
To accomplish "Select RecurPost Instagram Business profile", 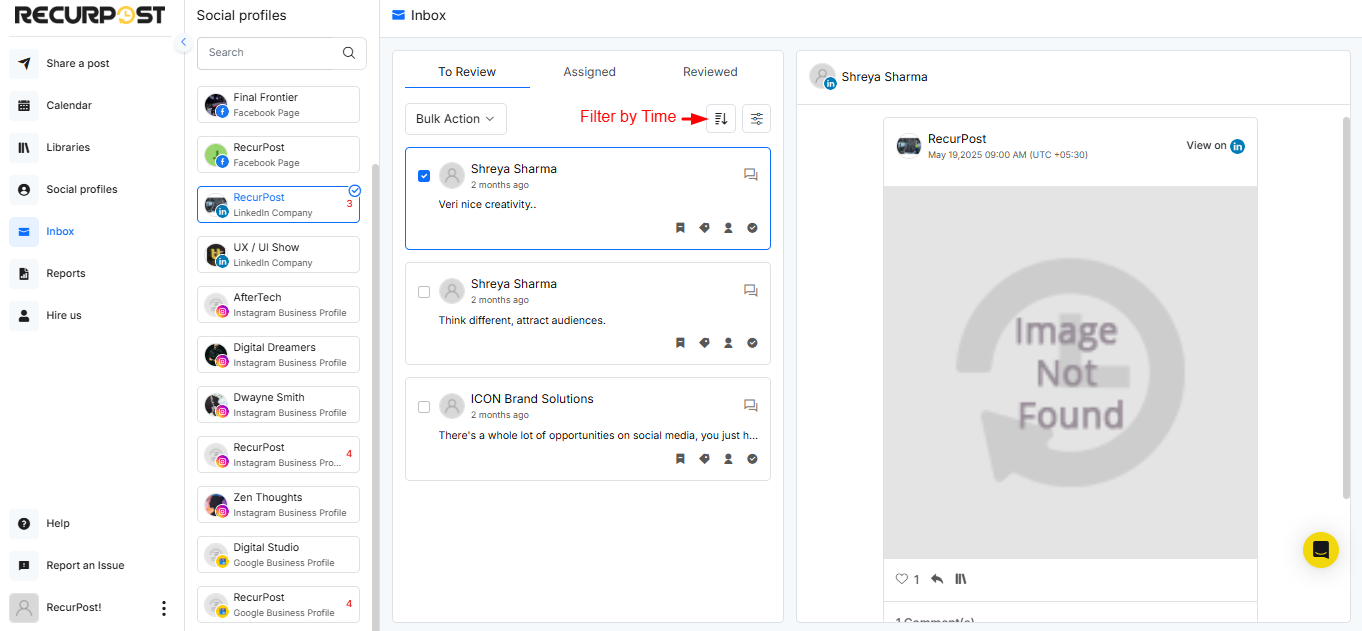I will coord(278,454).
